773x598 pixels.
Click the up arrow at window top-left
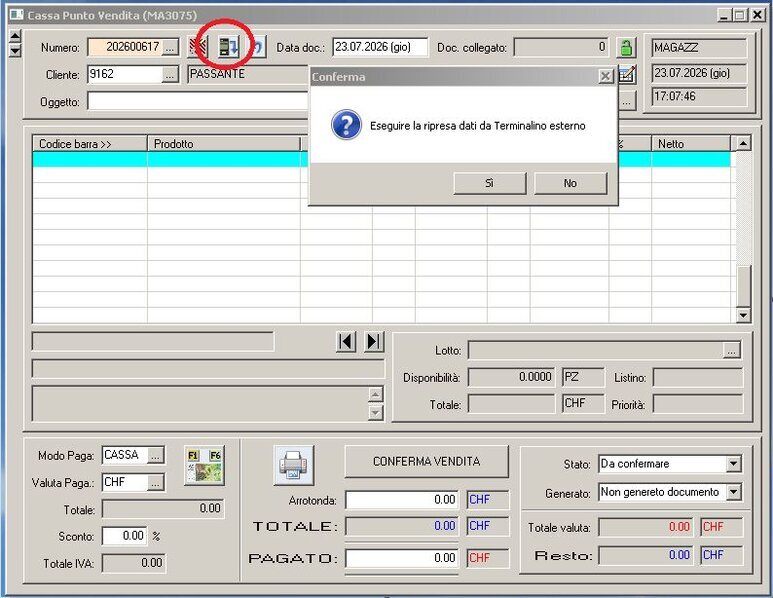tap(15, 36)
